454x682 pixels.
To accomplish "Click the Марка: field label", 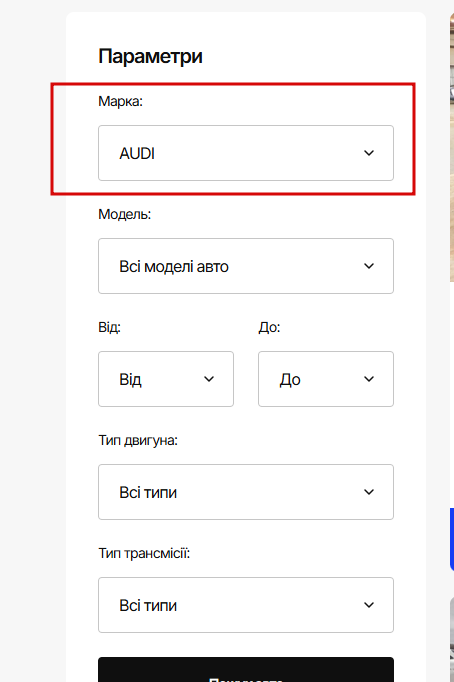I will (120, 101).
